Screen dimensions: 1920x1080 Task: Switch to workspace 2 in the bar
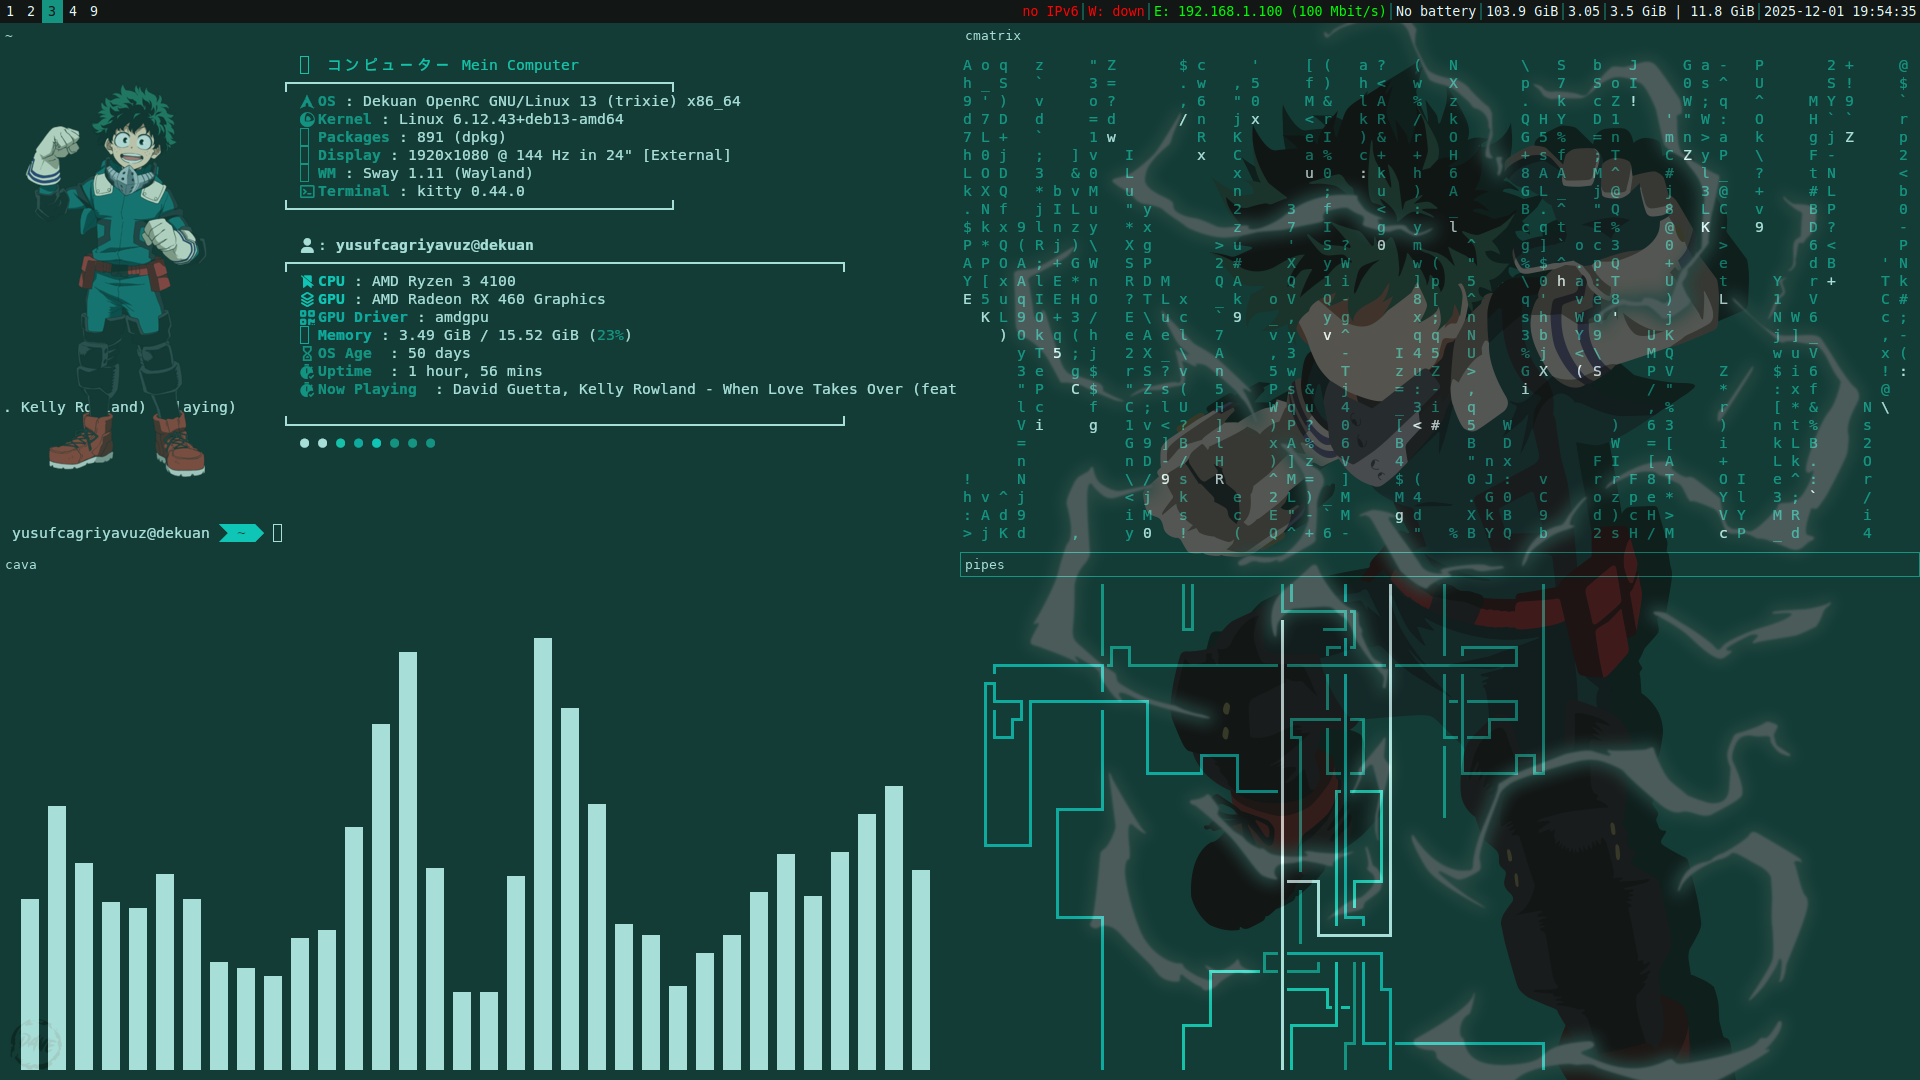coord(31,11)
